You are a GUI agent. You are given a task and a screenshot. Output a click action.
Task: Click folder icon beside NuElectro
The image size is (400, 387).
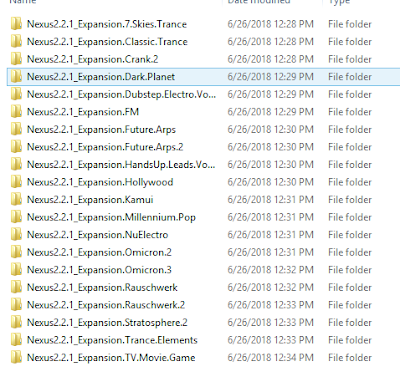tap(16, 235)
